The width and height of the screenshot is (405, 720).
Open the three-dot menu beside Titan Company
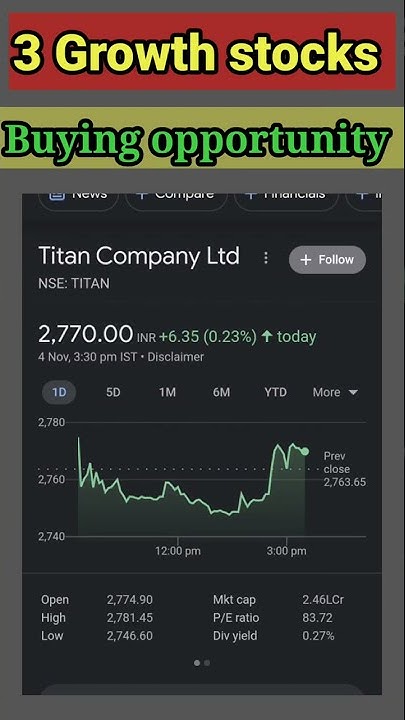[x=265, y=258]
